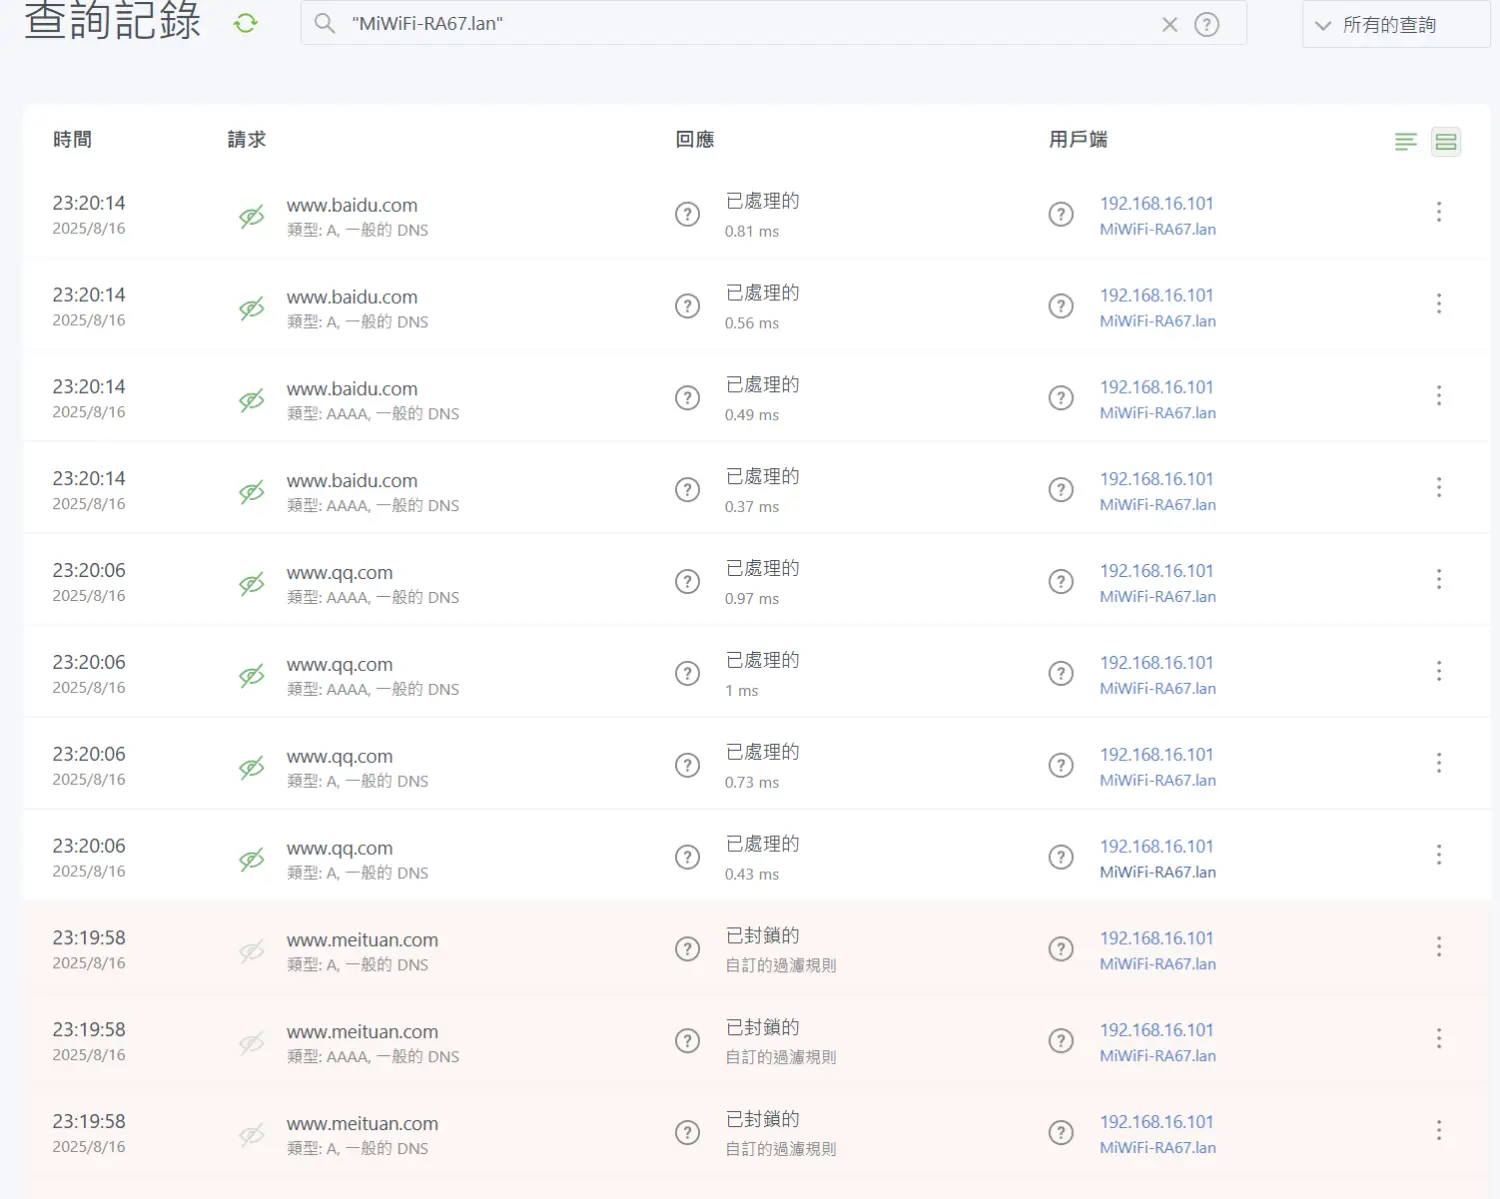Click the magnifier icon in the search box
The width and height of the screenshot is (1500, 1199).
(x=325, y=23)
